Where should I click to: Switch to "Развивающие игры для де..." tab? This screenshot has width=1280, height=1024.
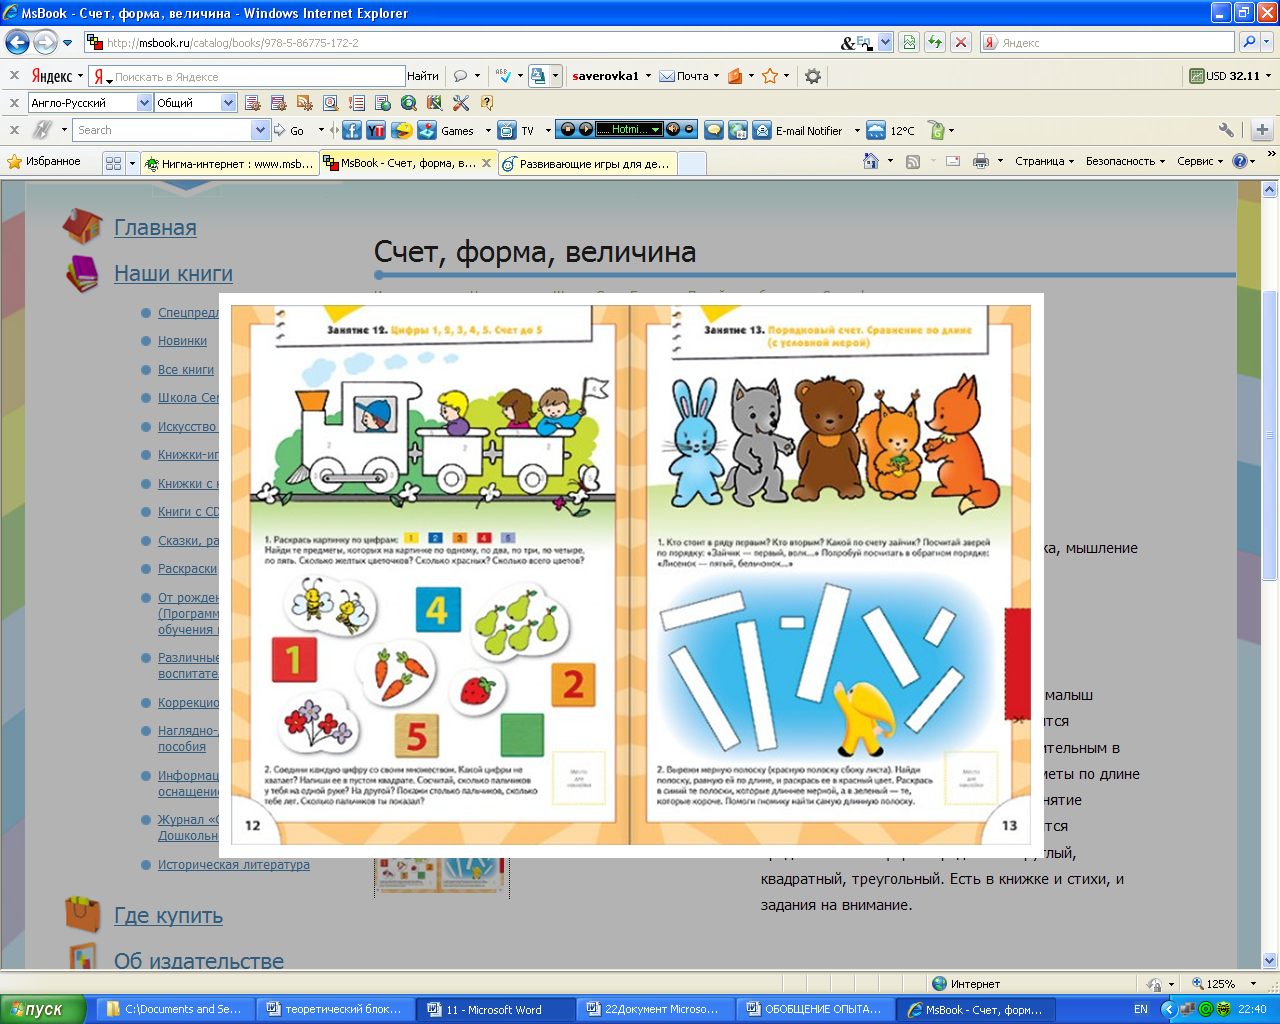pos(590,163)
